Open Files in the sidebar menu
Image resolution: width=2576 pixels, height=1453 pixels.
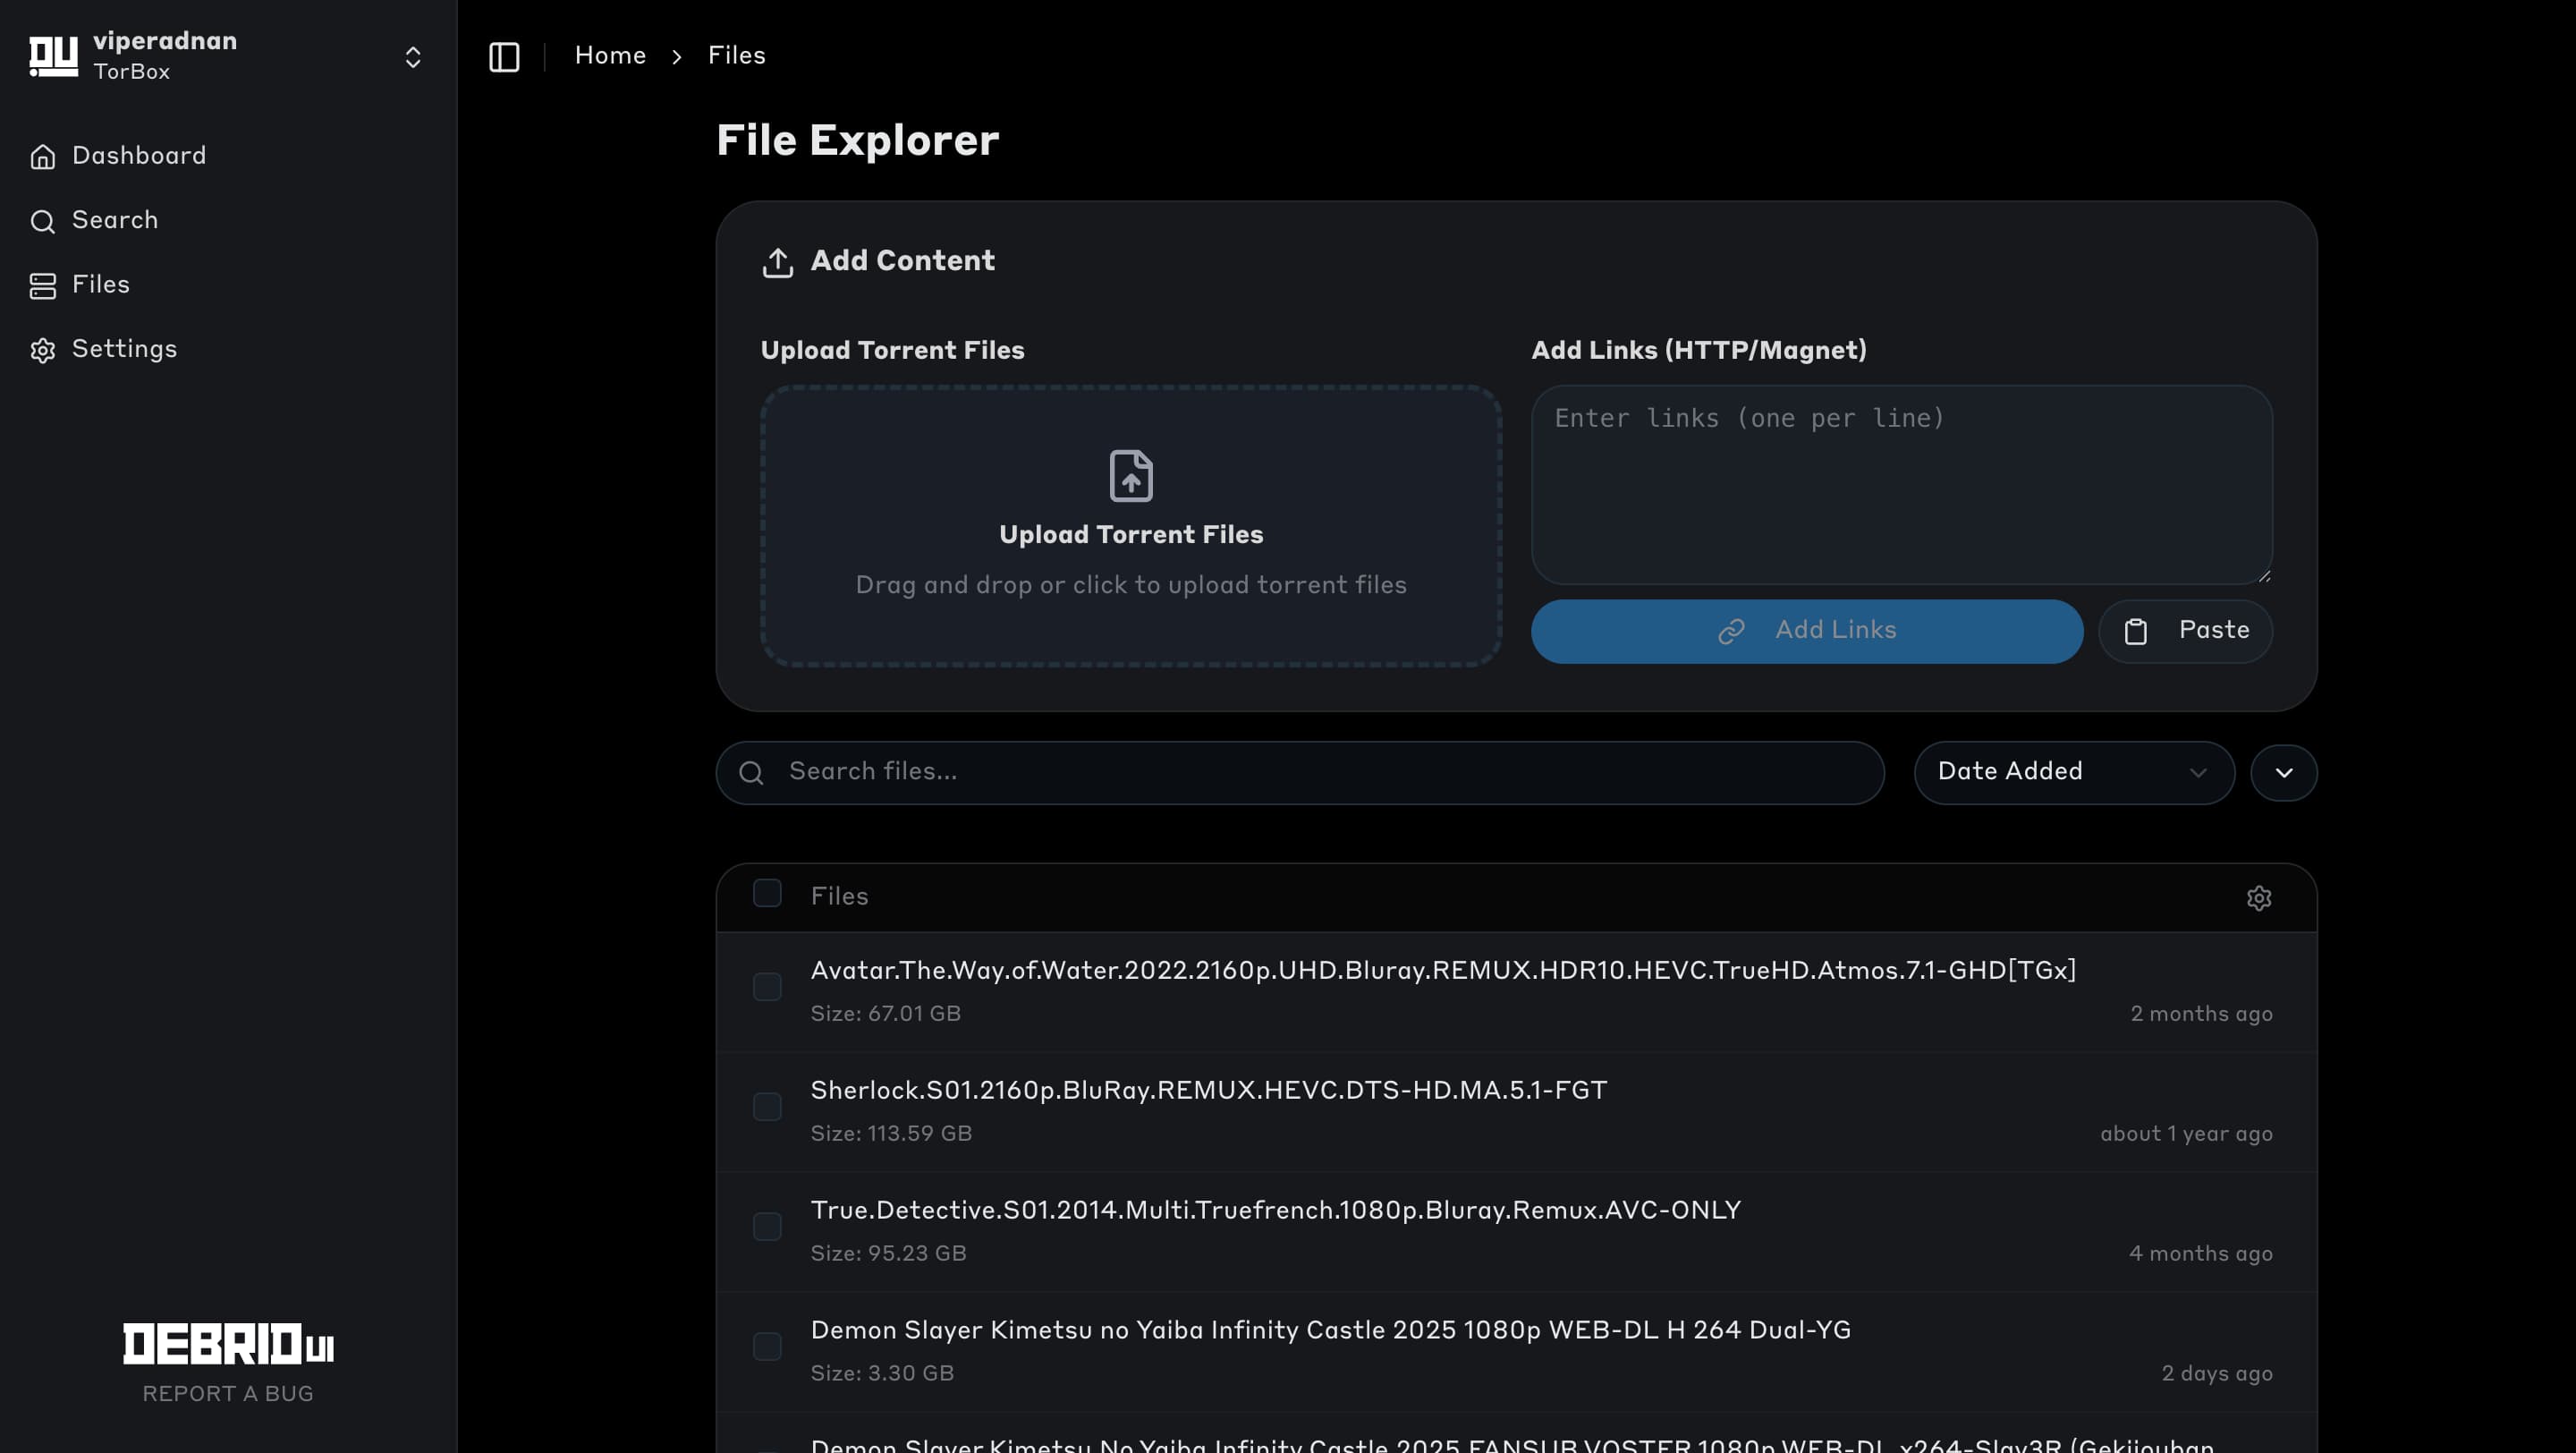coord(100,285)
